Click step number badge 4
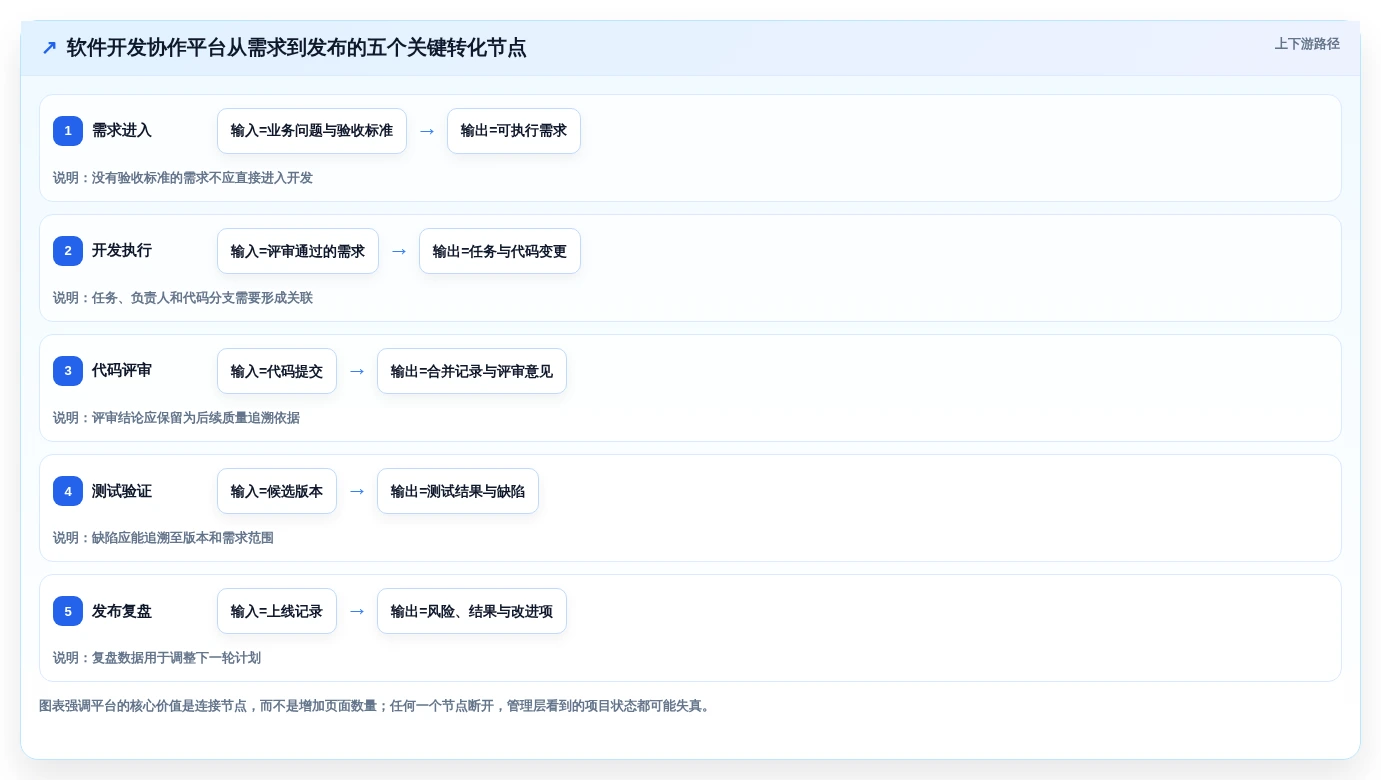 (68, 491)
